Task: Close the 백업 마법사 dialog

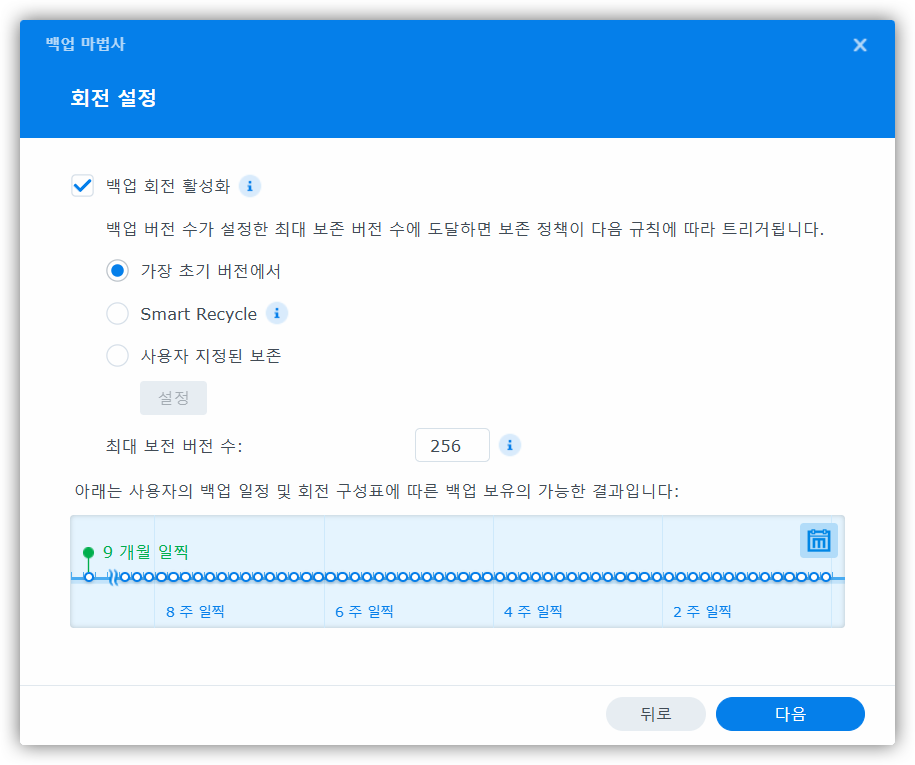Action: 859,45
